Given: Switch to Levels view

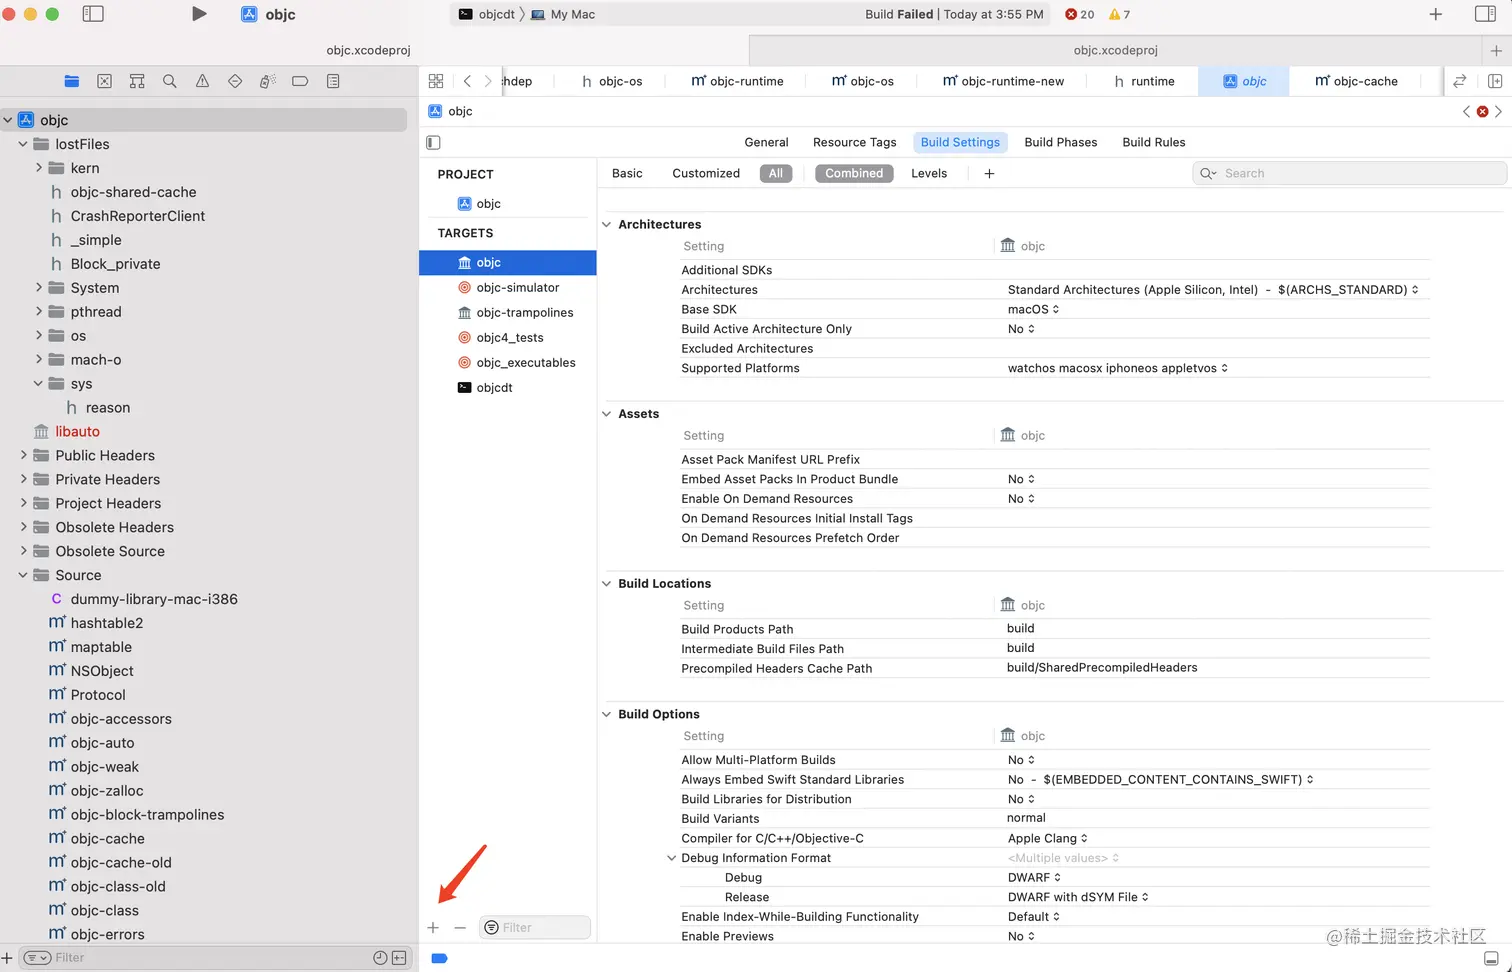Looking at the screenshot, I should click(x=929, y=173).
